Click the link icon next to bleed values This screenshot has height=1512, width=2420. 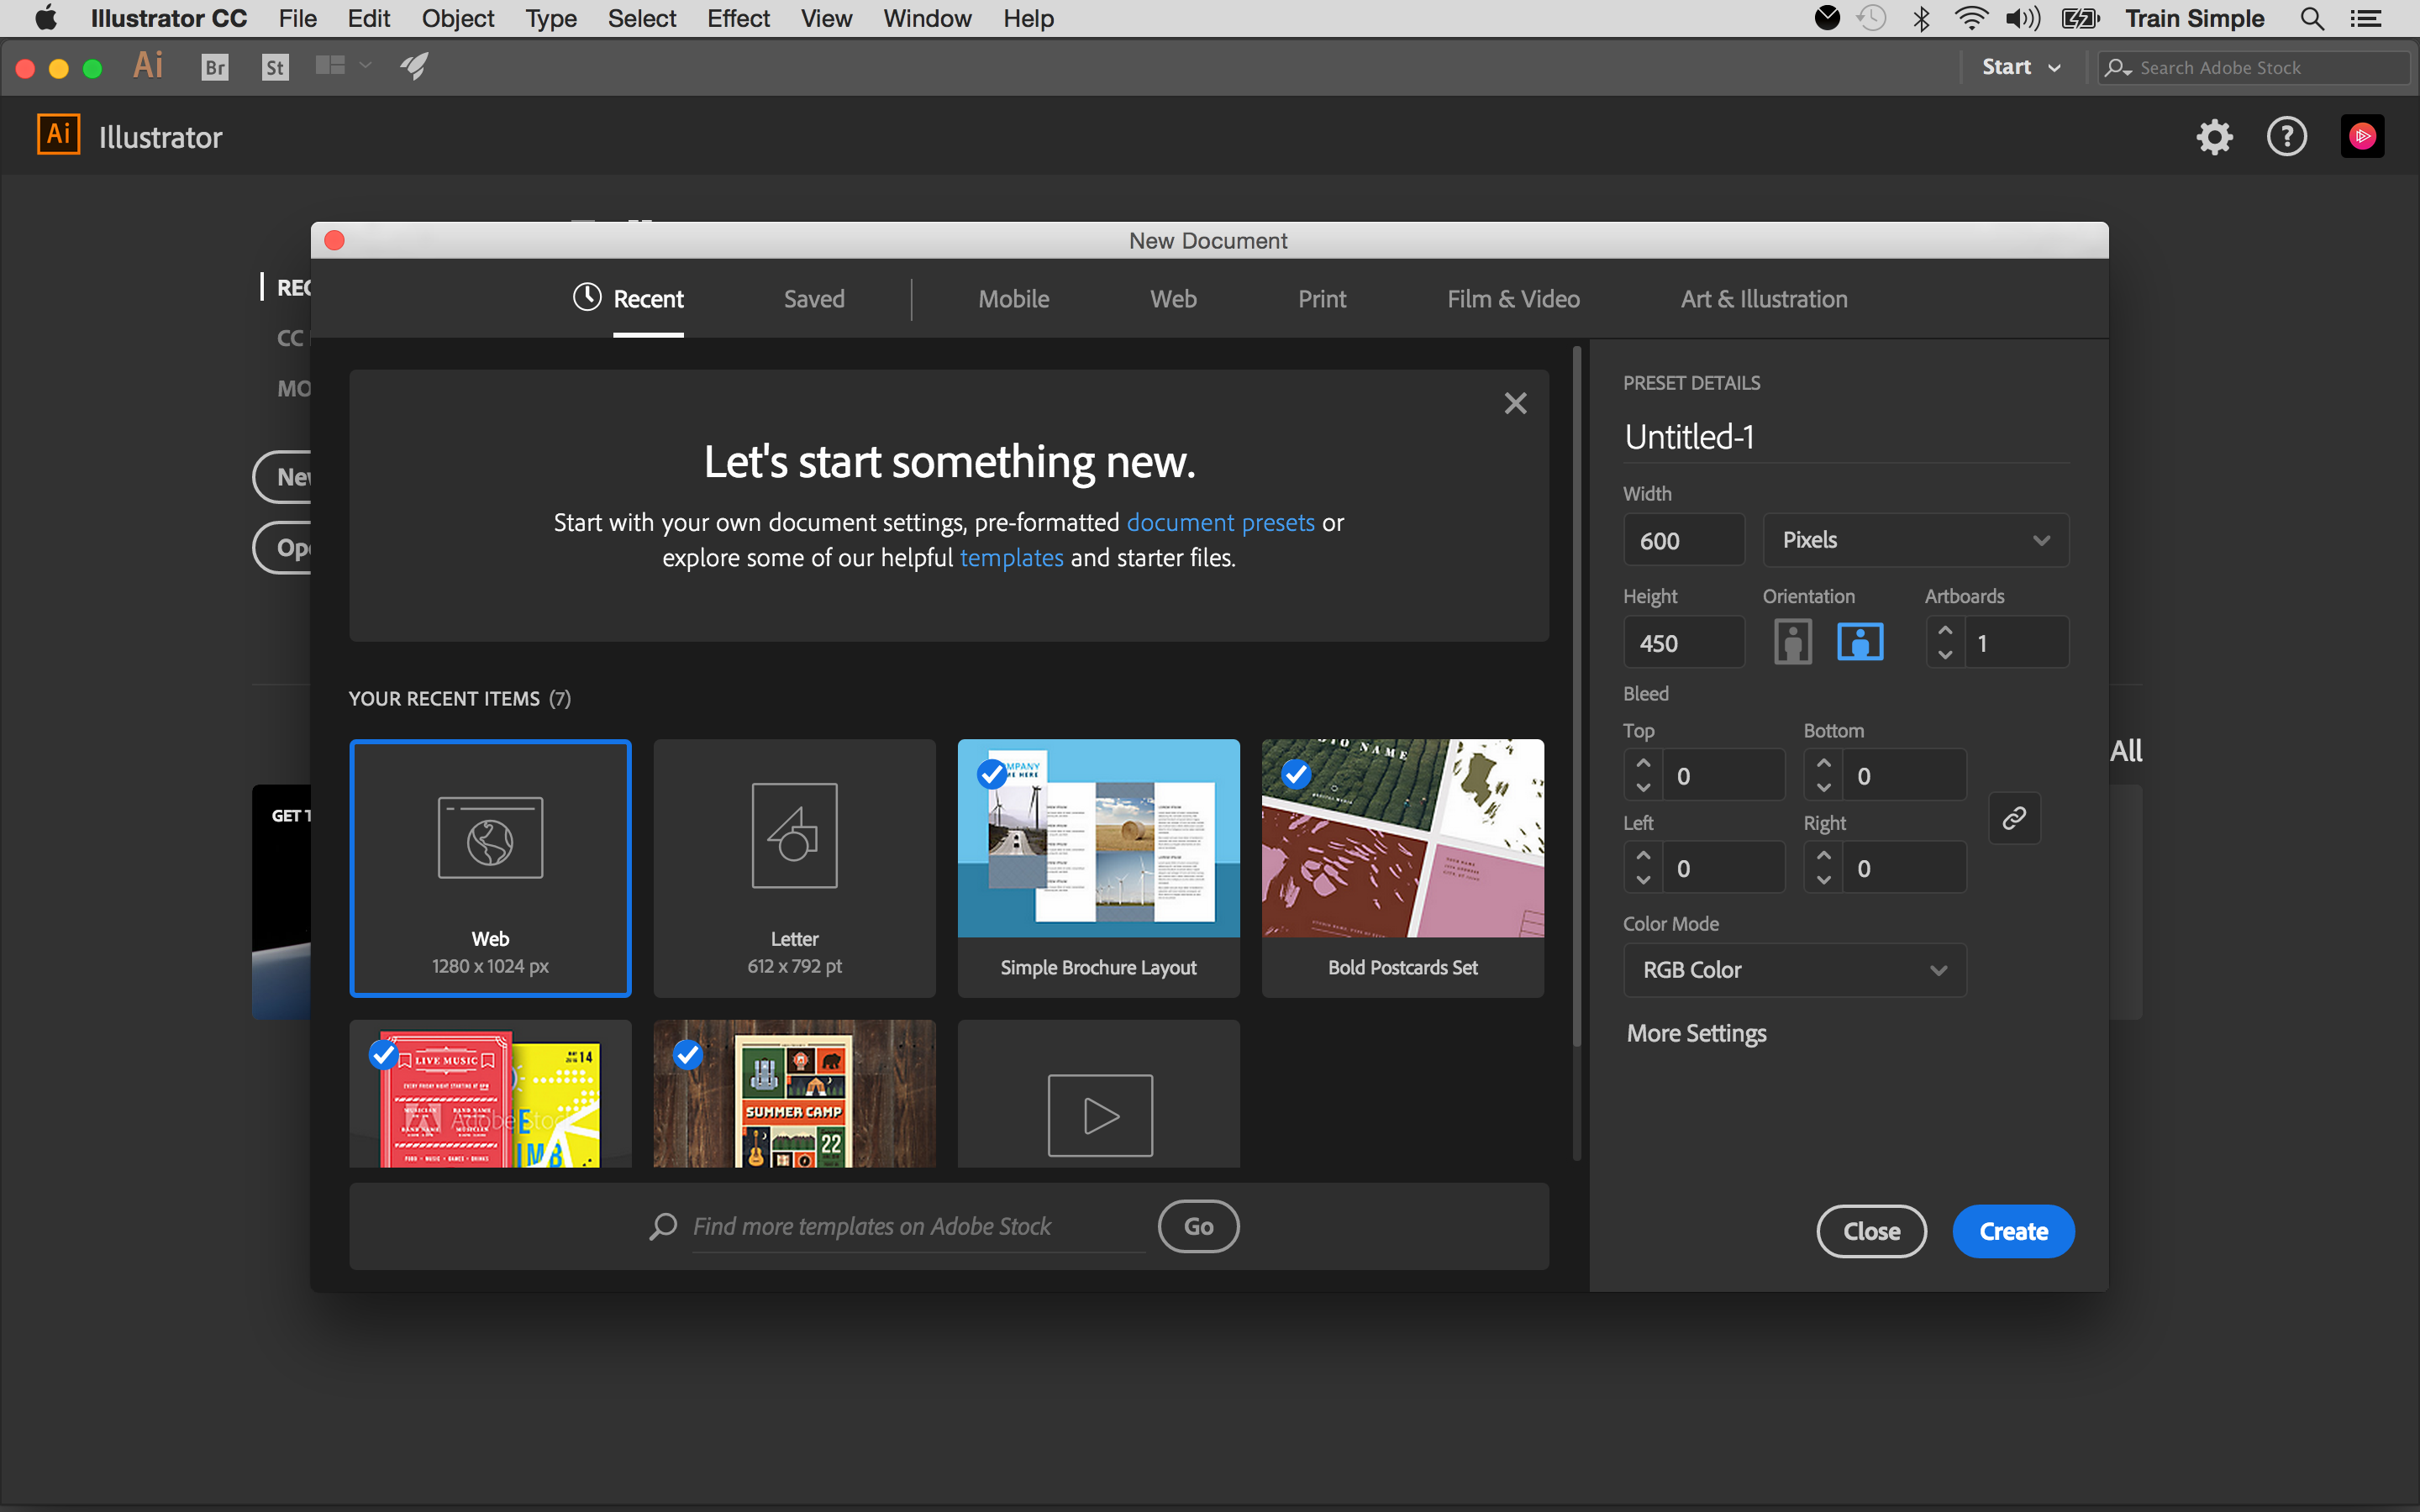pos(2015,818)
